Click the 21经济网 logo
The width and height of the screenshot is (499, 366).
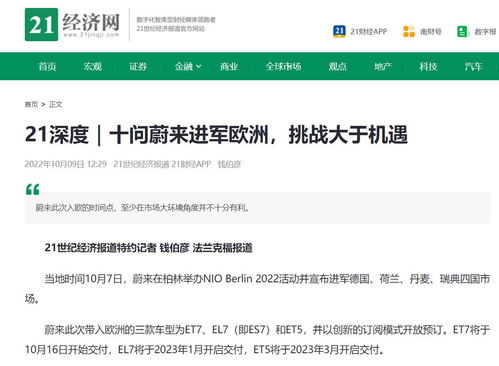[72, 25]
